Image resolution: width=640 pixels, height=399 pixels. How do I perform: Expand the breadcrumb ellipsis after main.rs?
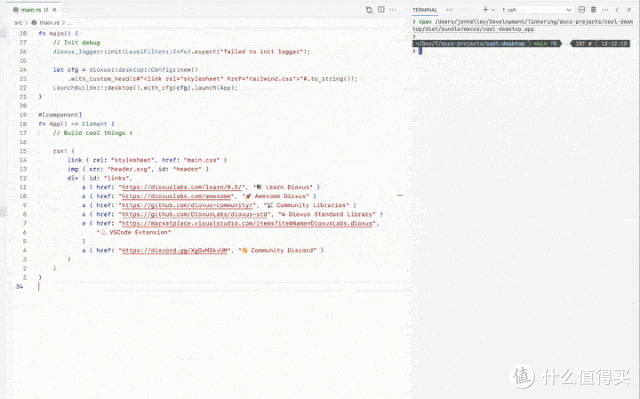tap(69, 22)
